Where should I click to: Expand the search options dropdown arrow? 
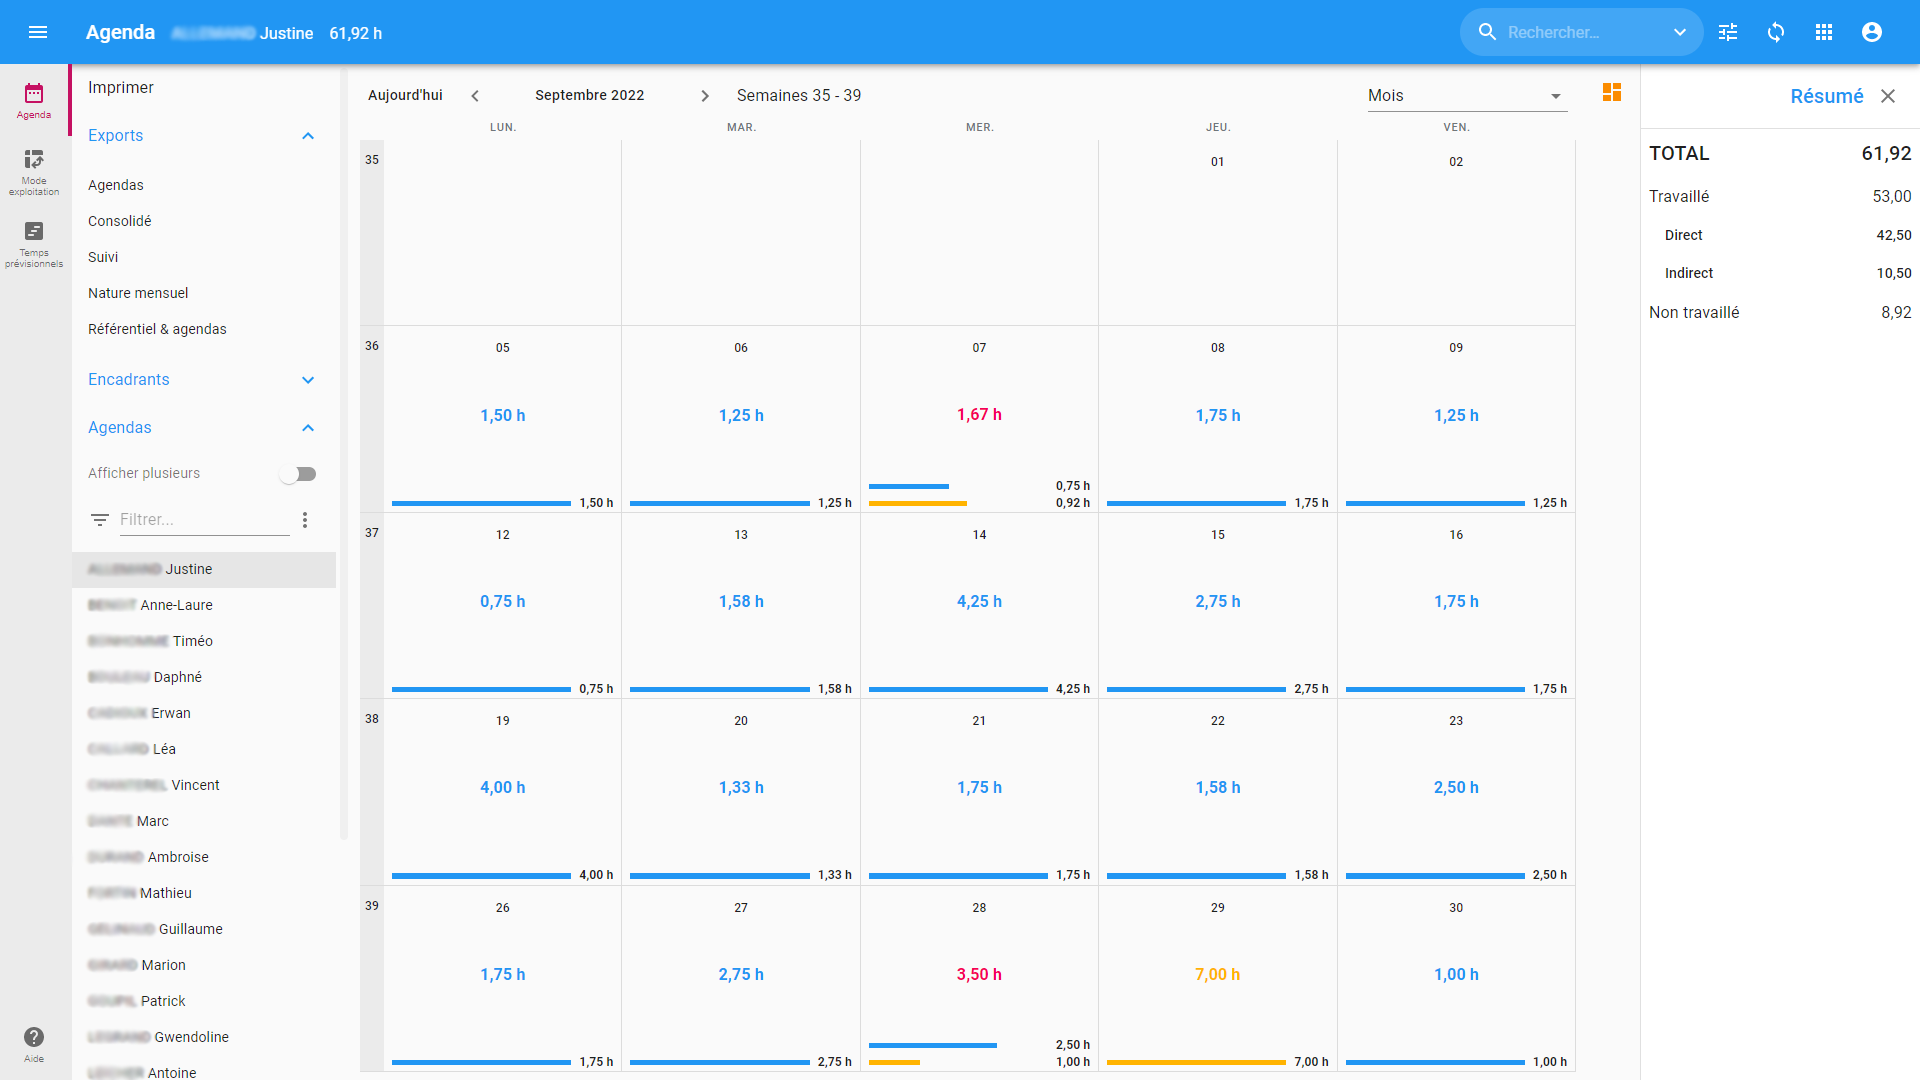click(x=1680, y=32)
